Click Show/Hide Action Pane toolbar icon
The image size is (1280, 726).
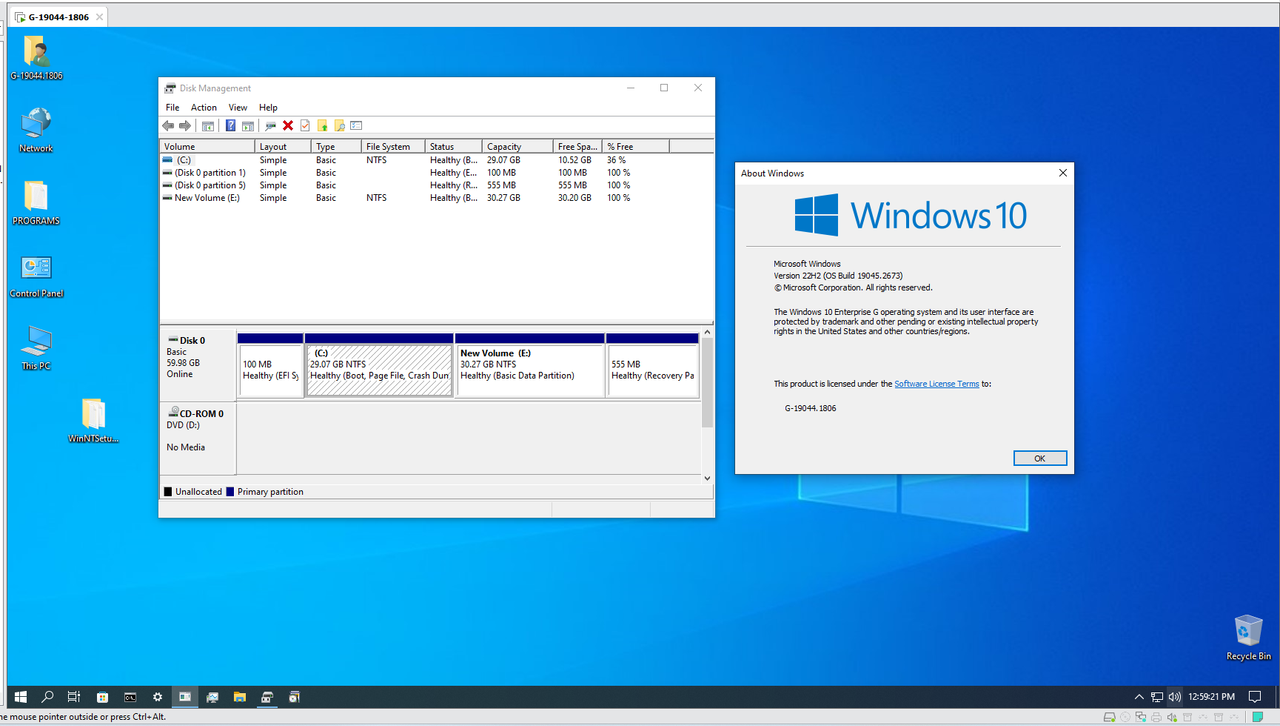click(x=247, y=126)
